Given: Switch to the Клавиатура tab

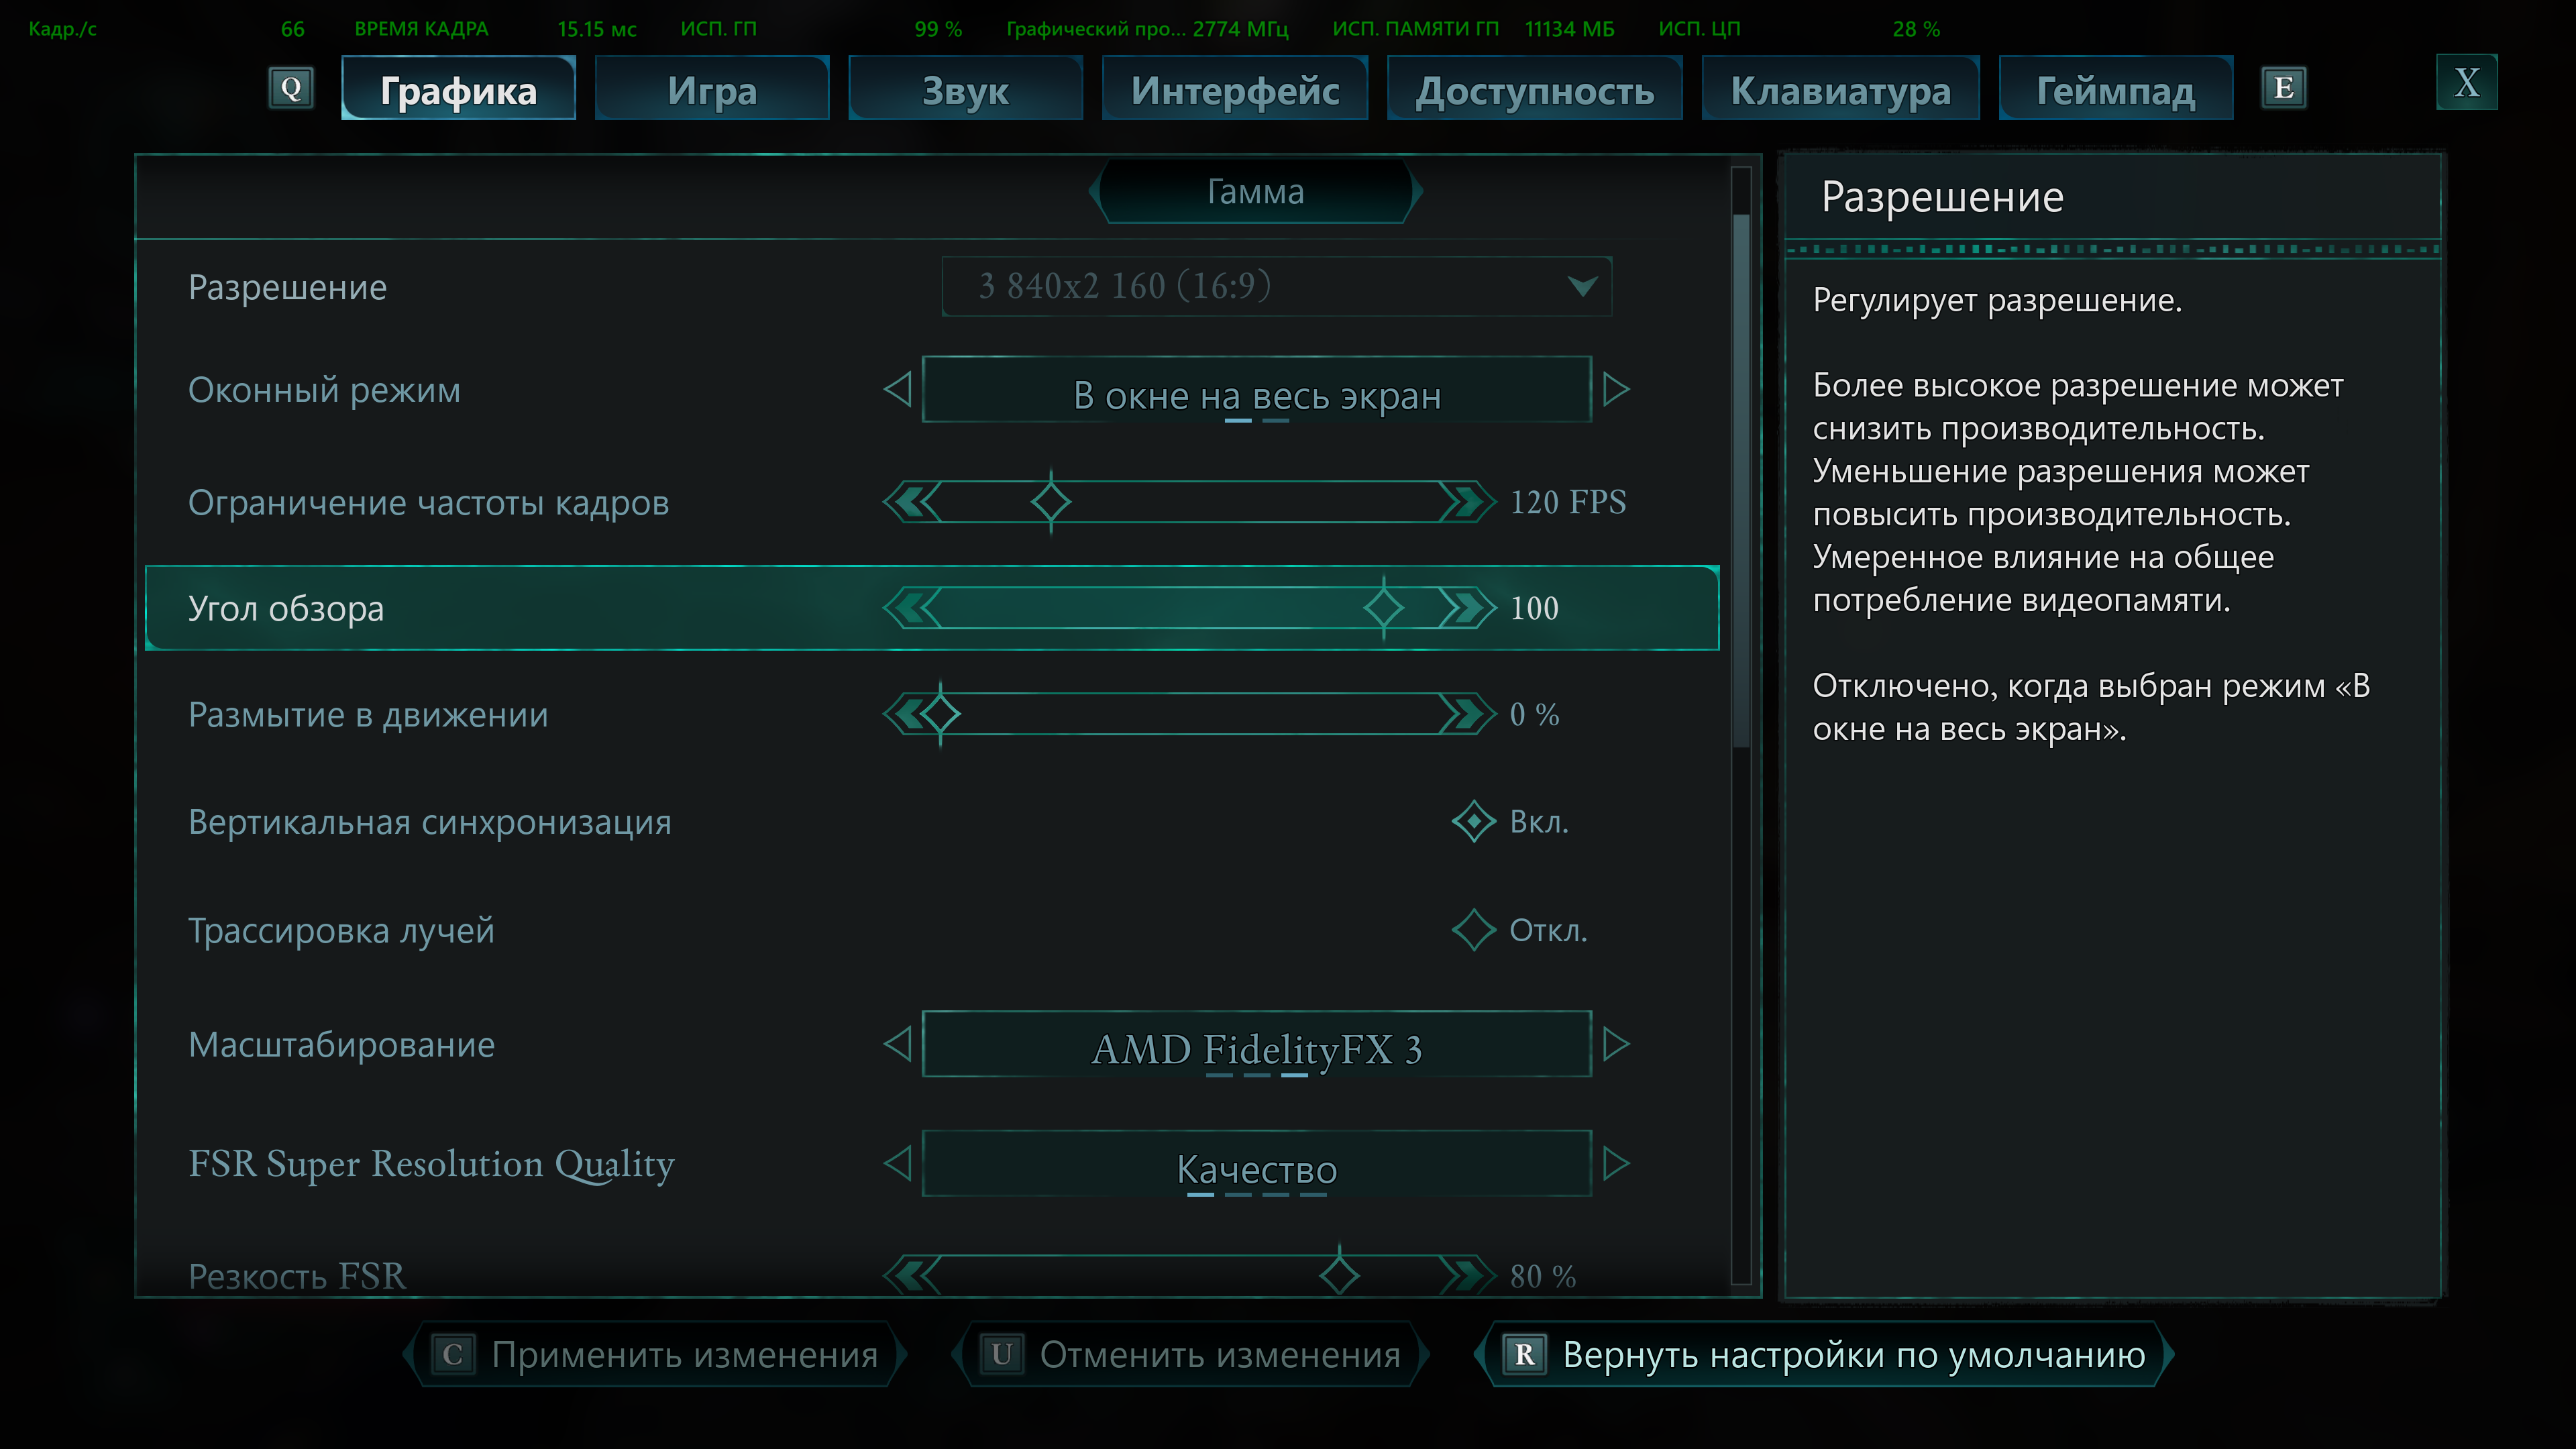Looking at the screenshot, I should click(x=1840, y=89).
